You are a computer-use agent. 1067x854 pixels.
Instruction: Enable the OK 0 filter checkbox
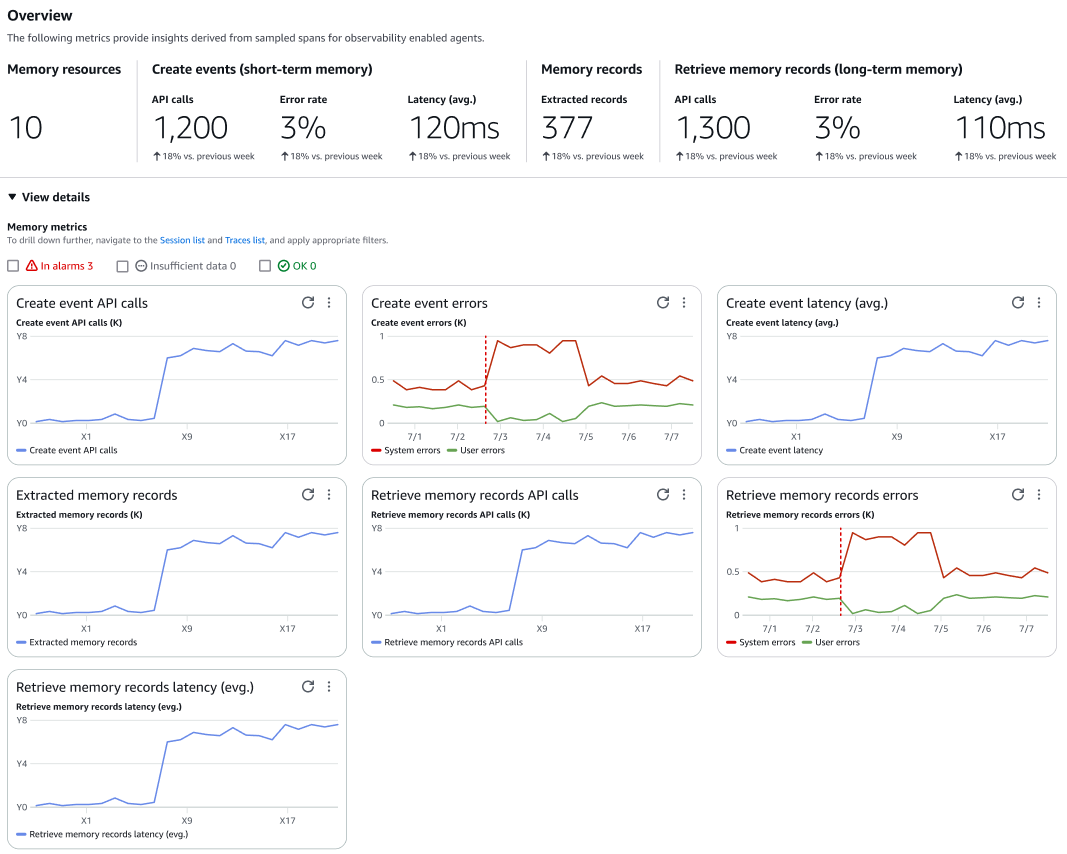[x=265, y=266]
